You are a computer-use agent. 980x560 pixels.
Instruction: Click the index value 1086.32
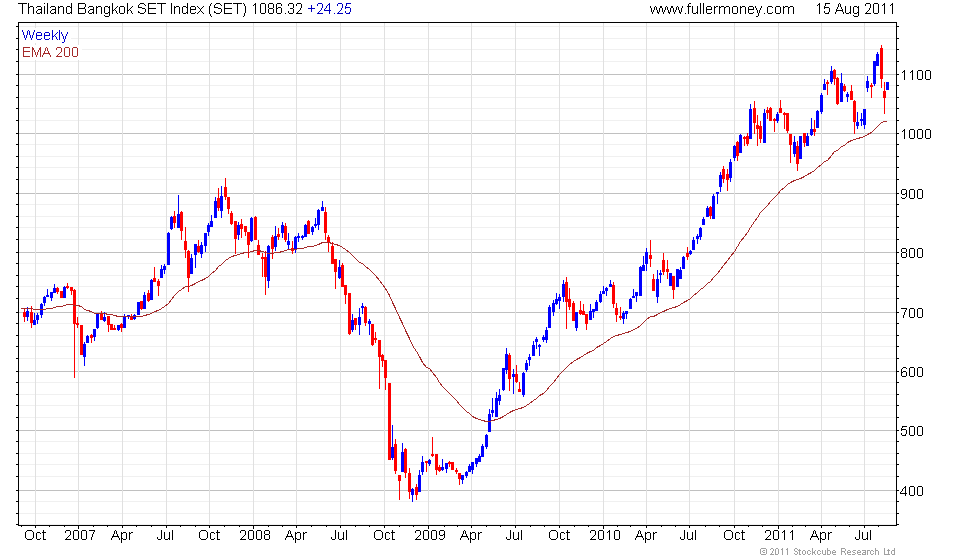click(x=277, y=9)
